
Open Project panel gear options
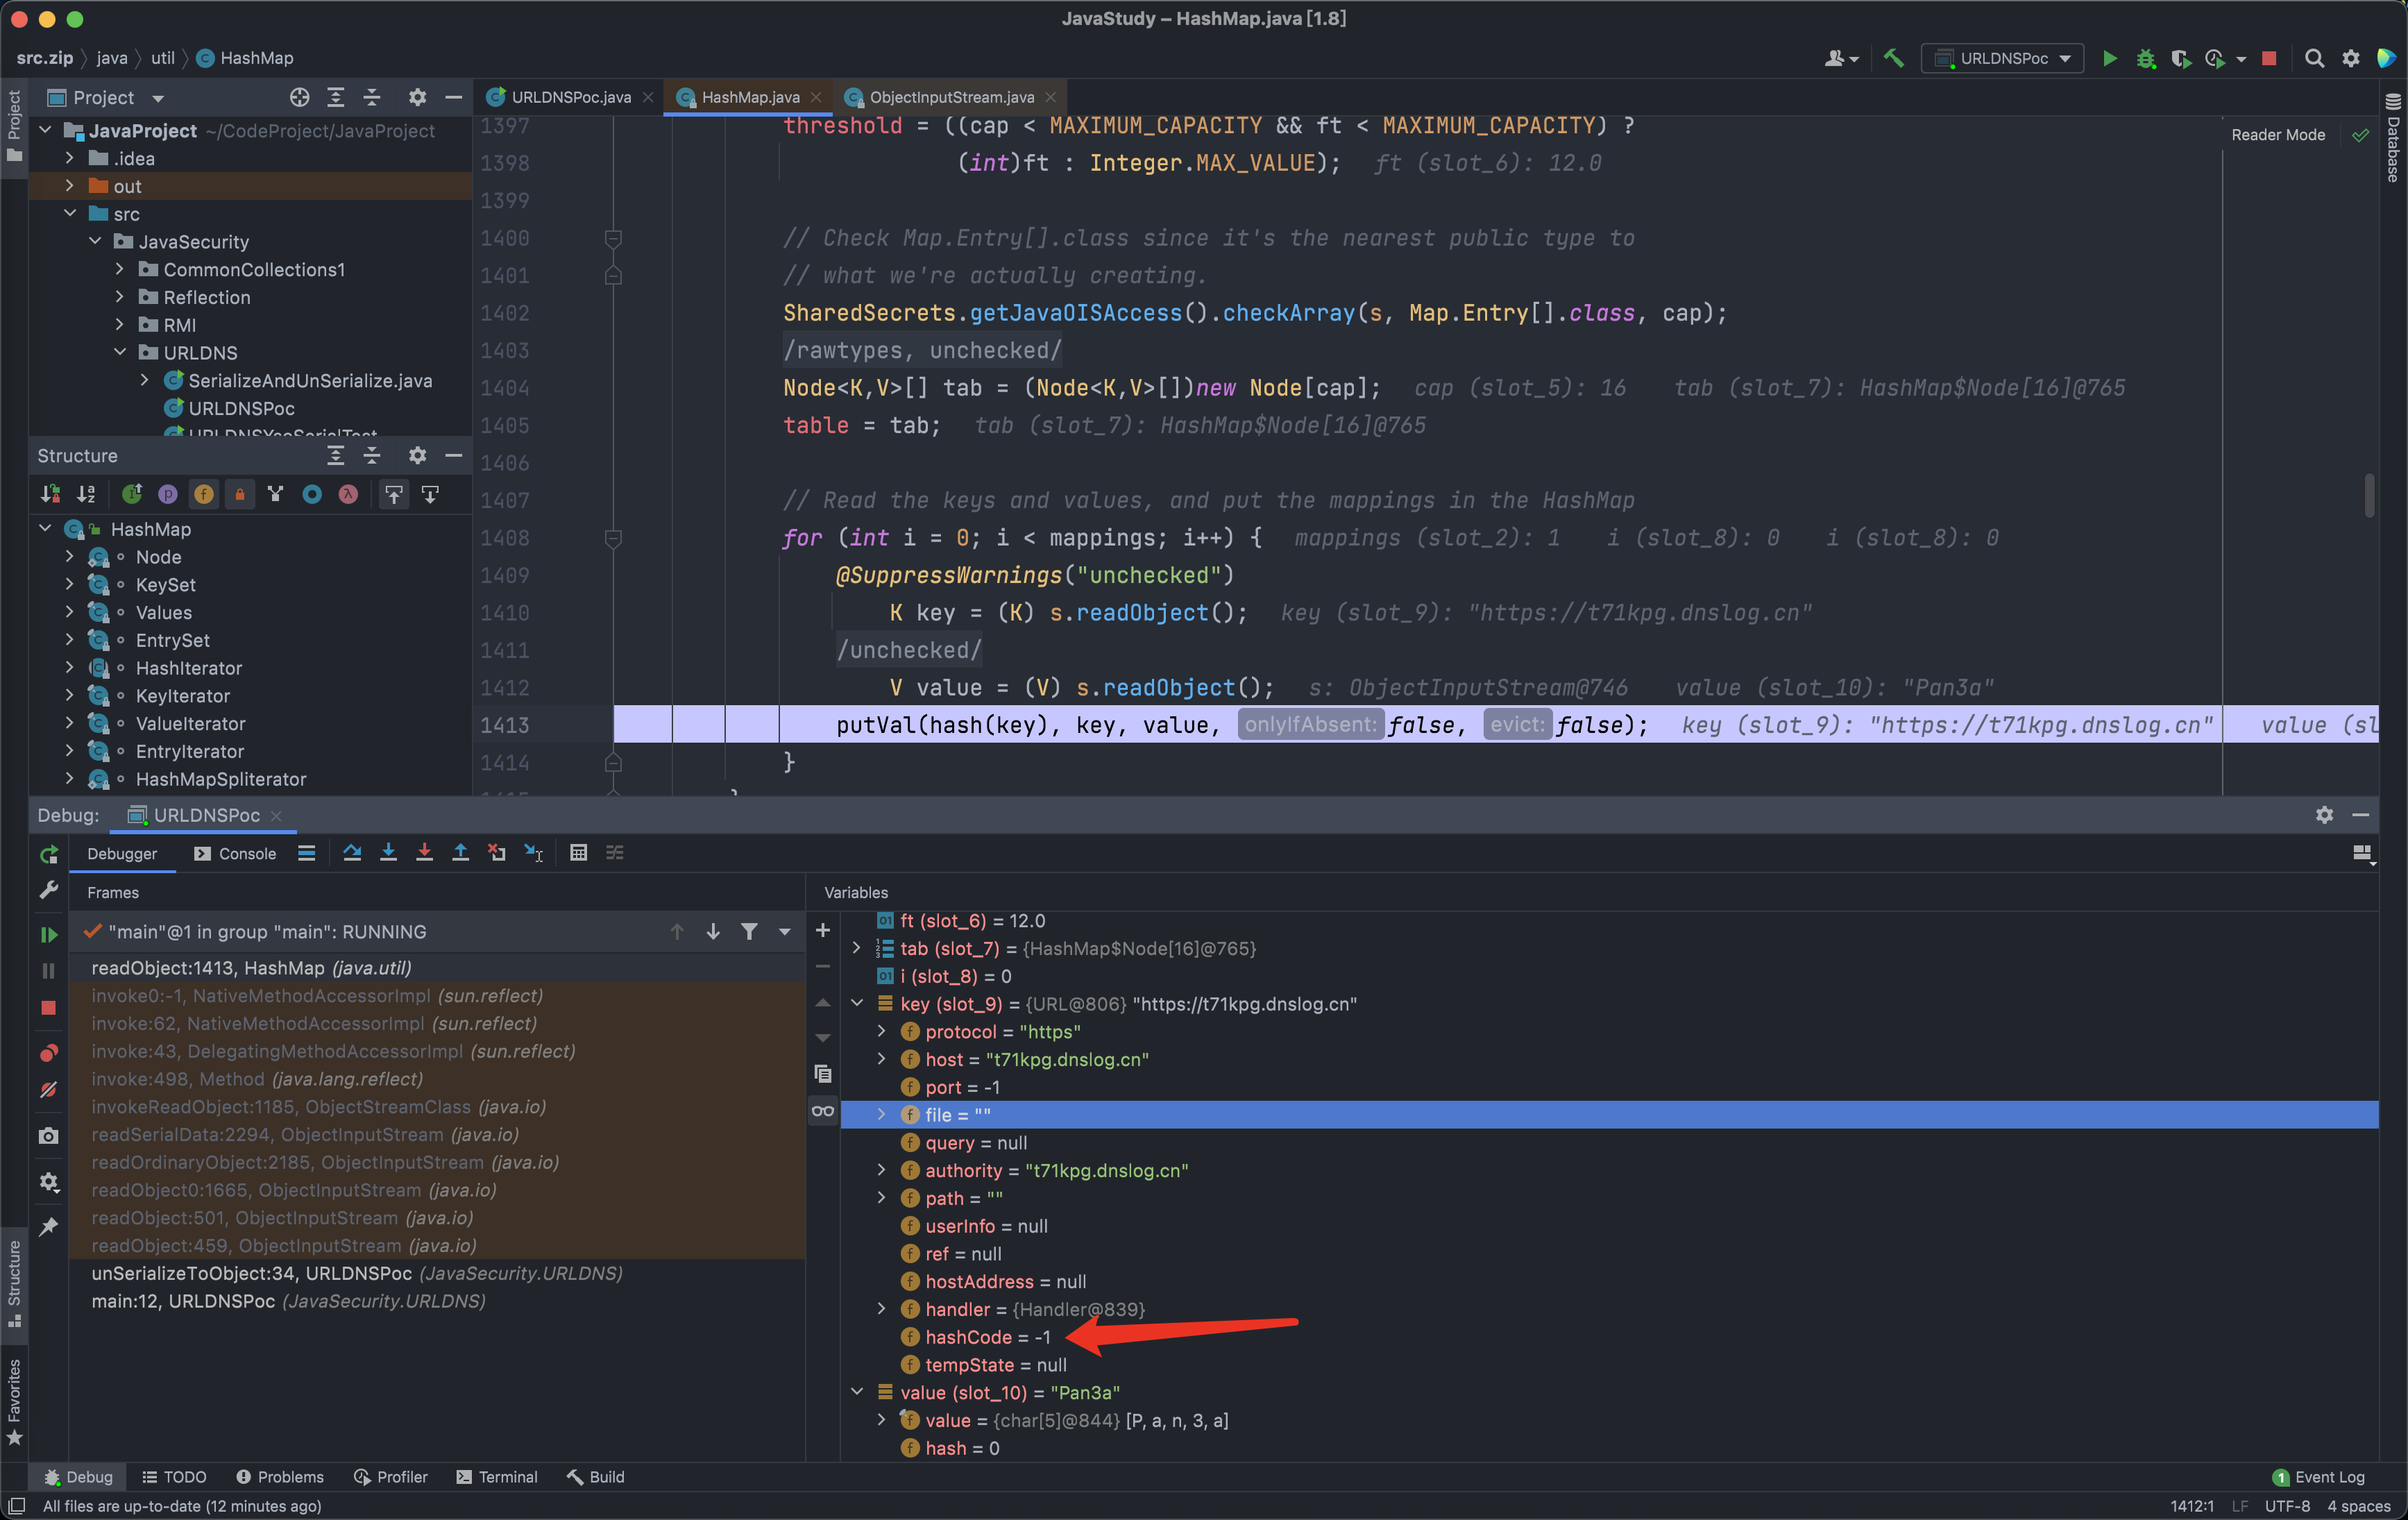417,97
